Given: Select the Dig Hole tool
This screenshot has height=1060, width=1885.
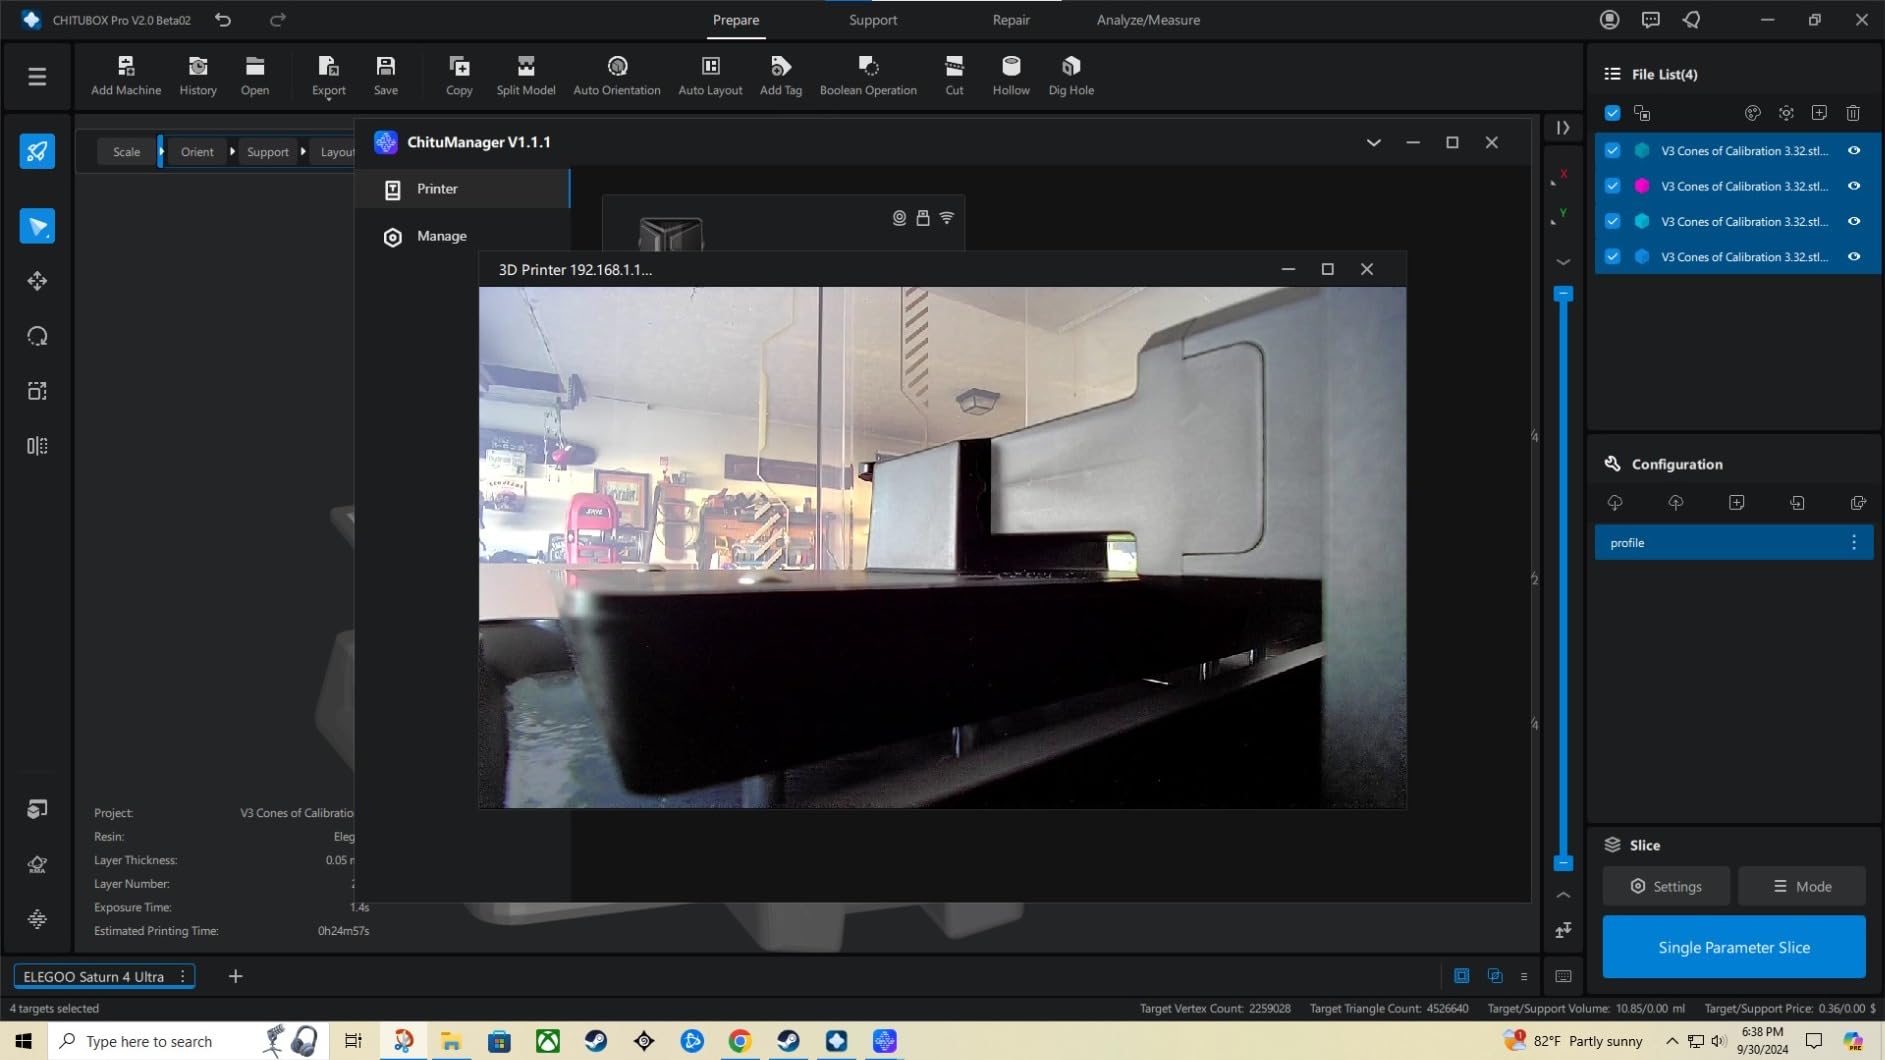Looking at the screenshot, I should (1071, 76).
